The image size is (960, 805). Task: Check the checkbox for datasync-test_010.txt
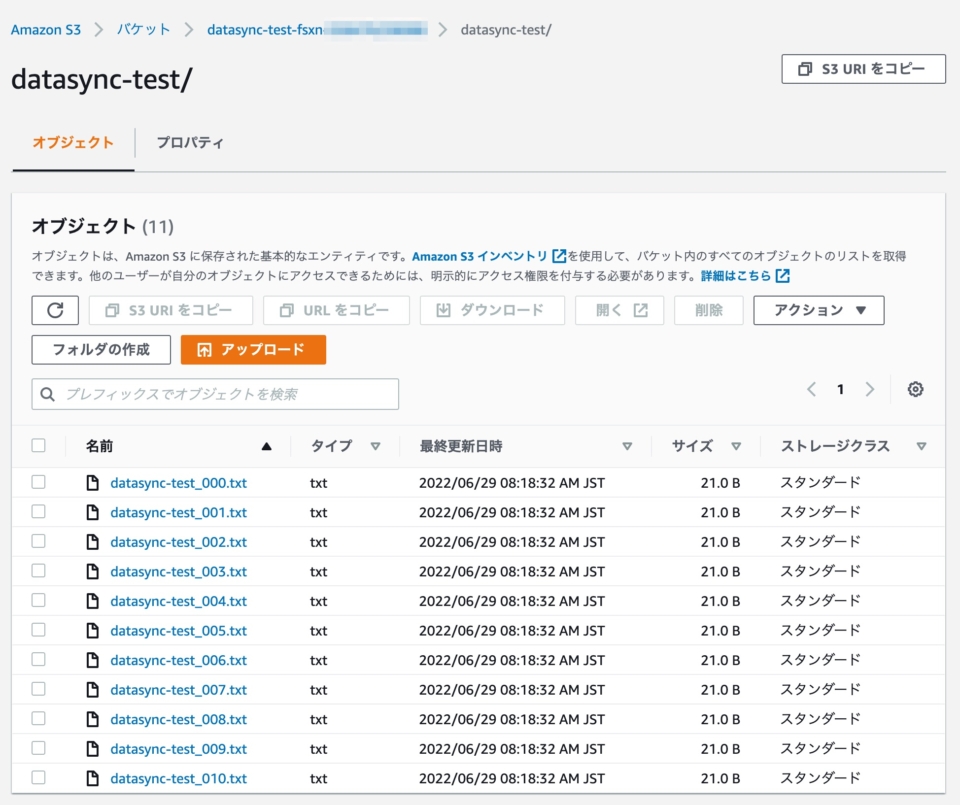pyautogui.click(x=38, y=778)
